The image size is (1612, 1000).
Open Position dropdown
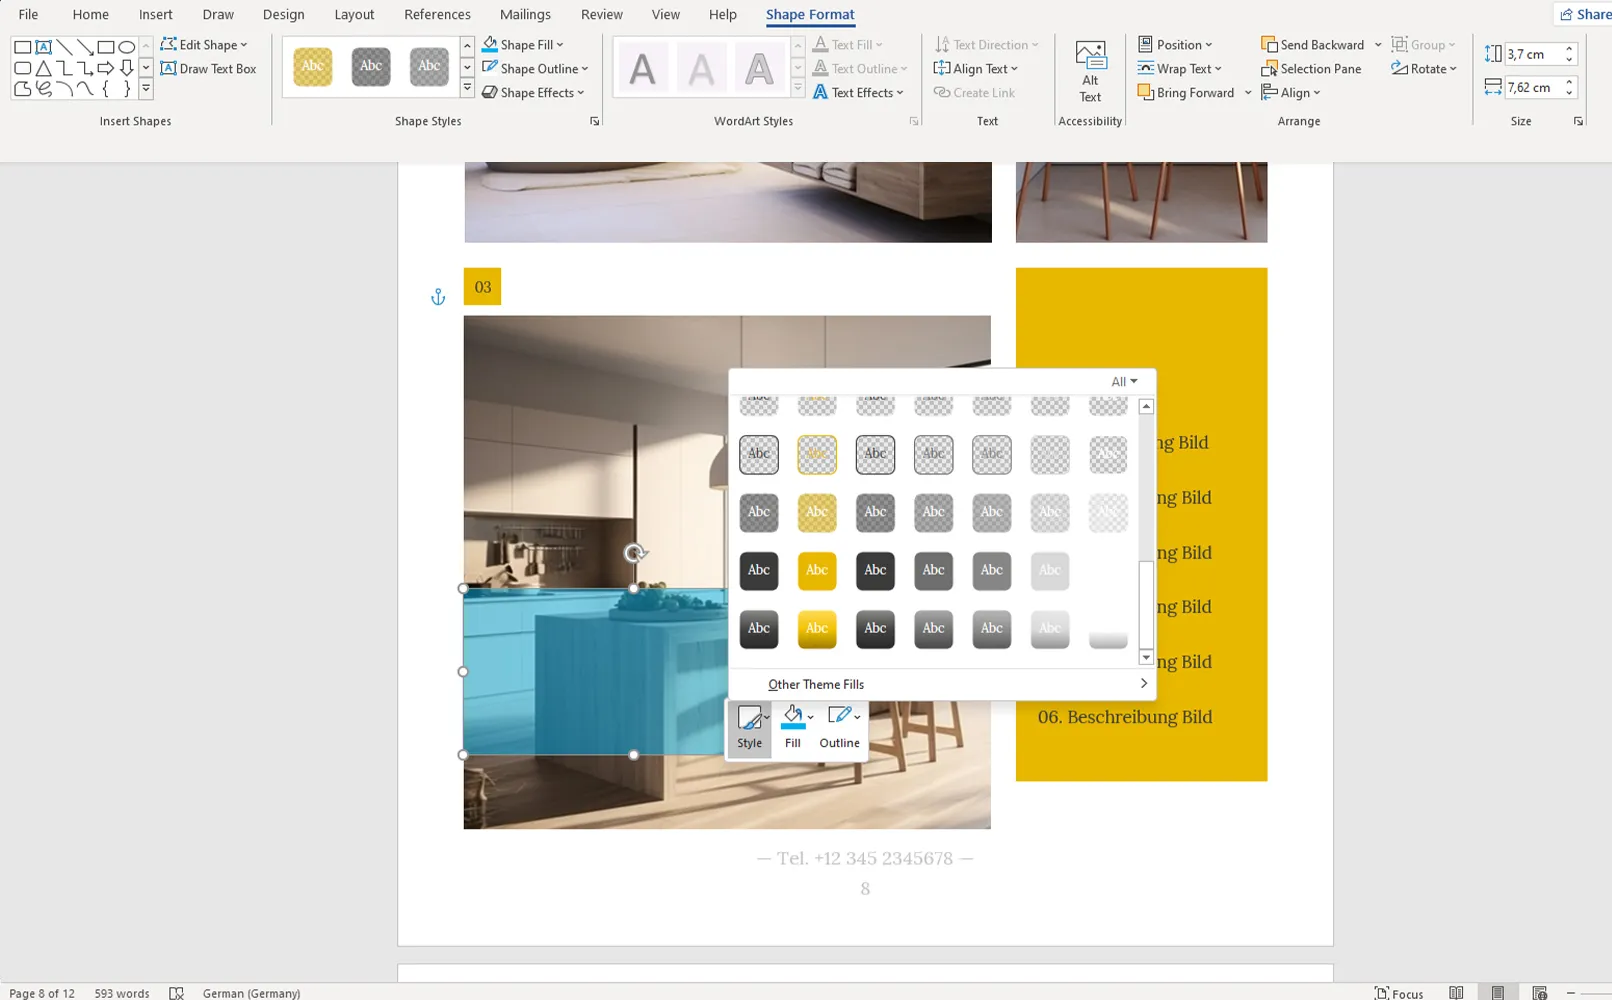coord(1175,45)
